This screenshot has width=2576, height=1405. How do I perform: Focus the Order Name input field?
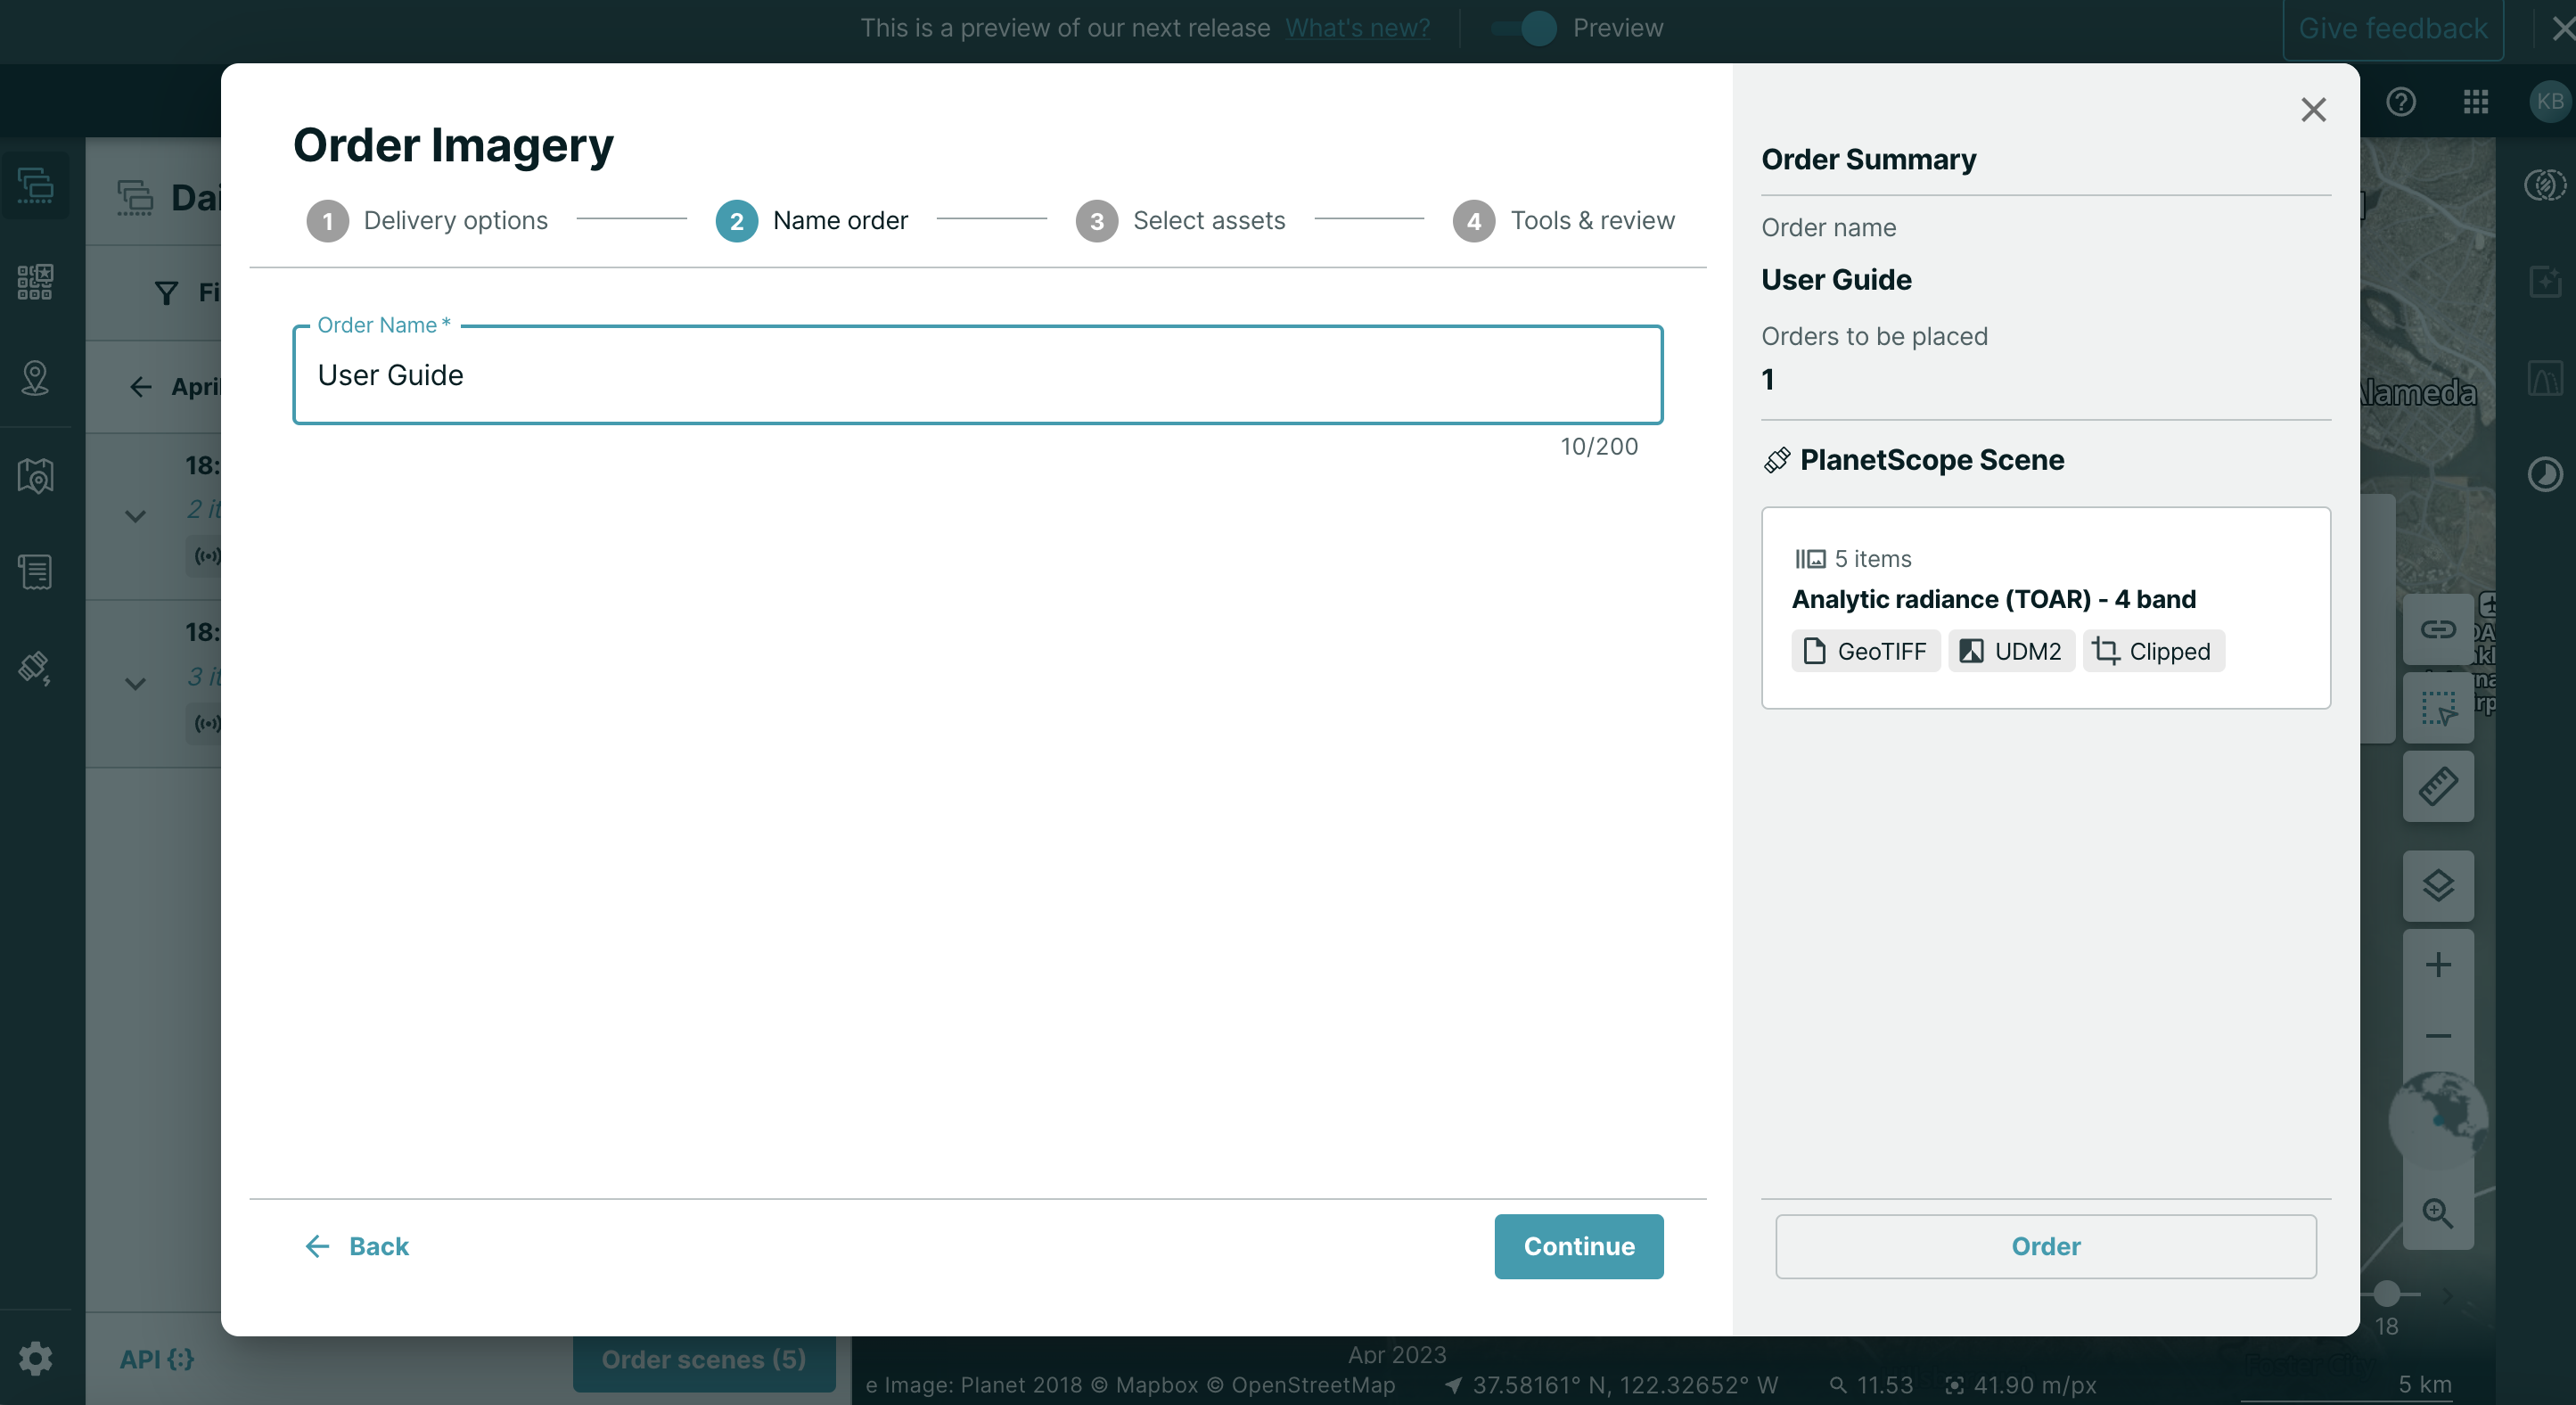tap(977, 375)
